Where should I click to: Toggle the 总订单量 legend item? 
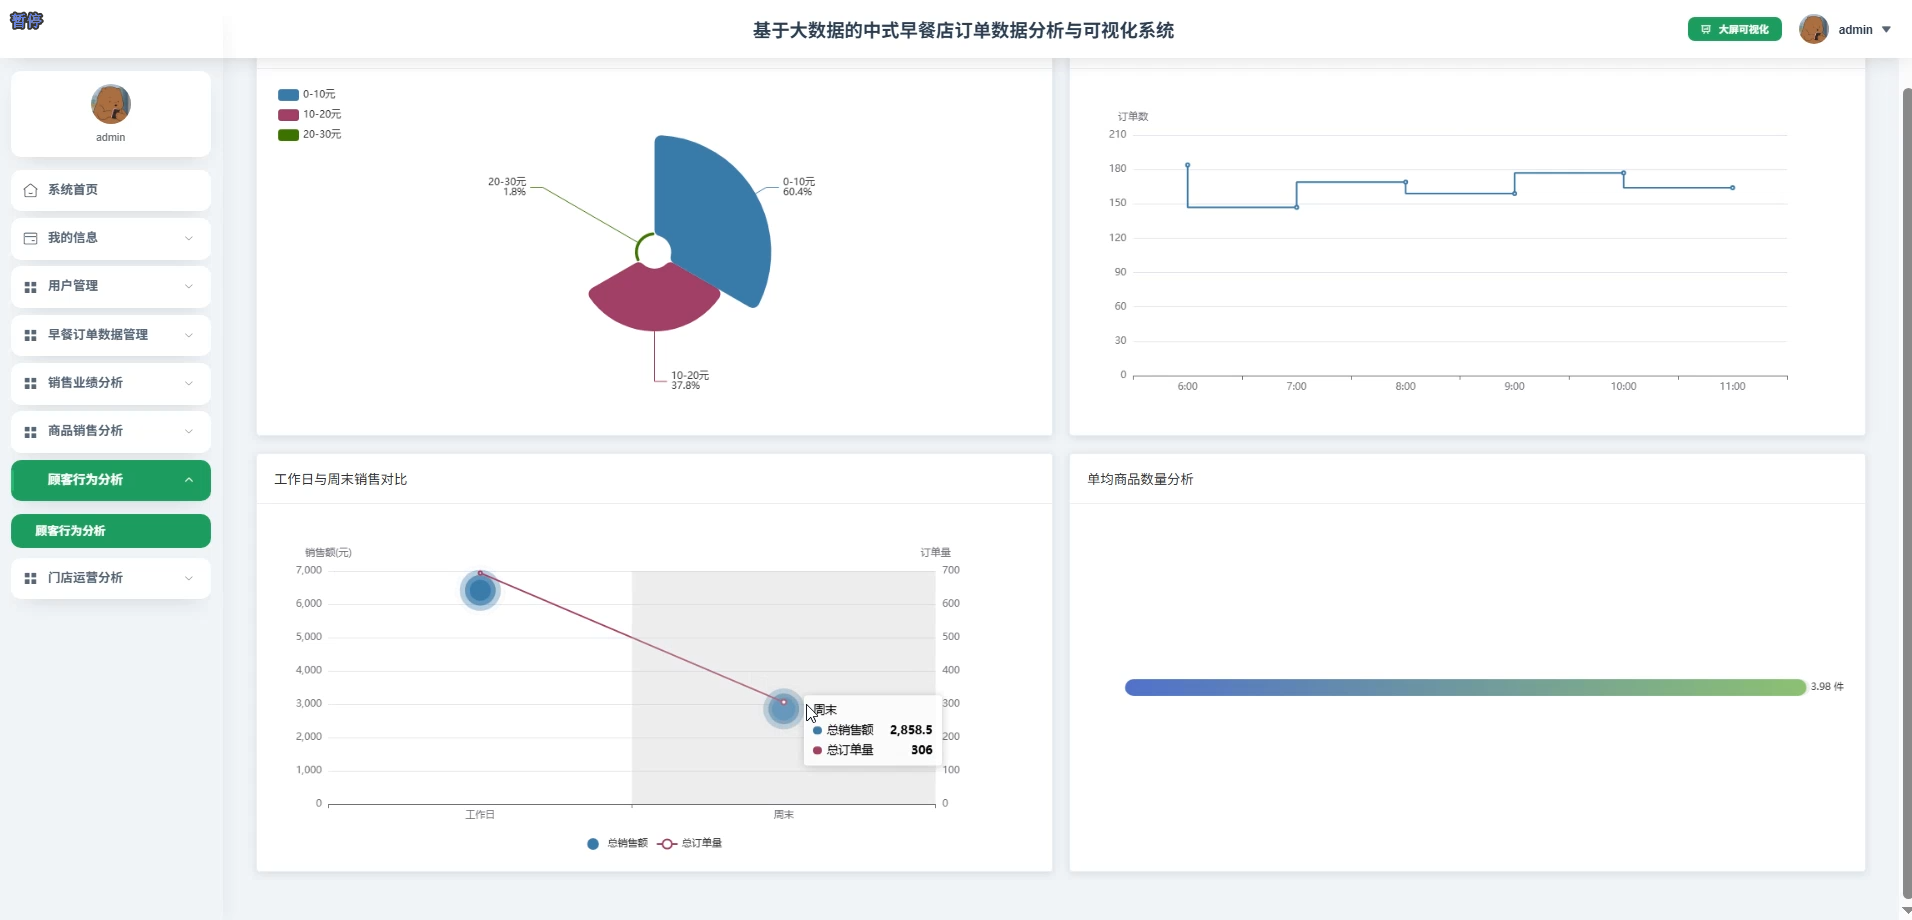pos(690,844)
